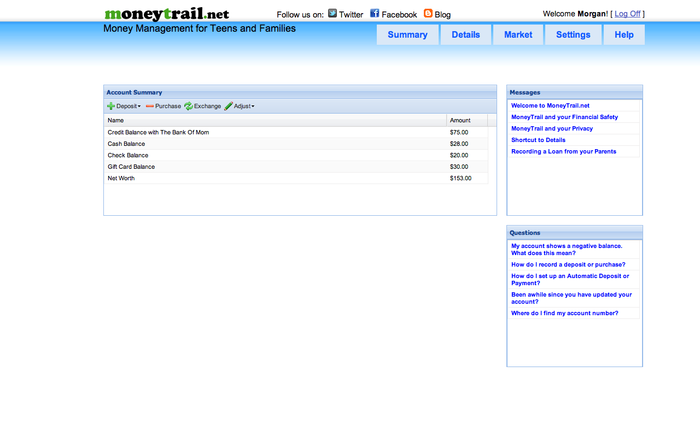Expand the Adjust dropdown arrow
This screenshot has width=700, height=437.
tap(253, 106)
